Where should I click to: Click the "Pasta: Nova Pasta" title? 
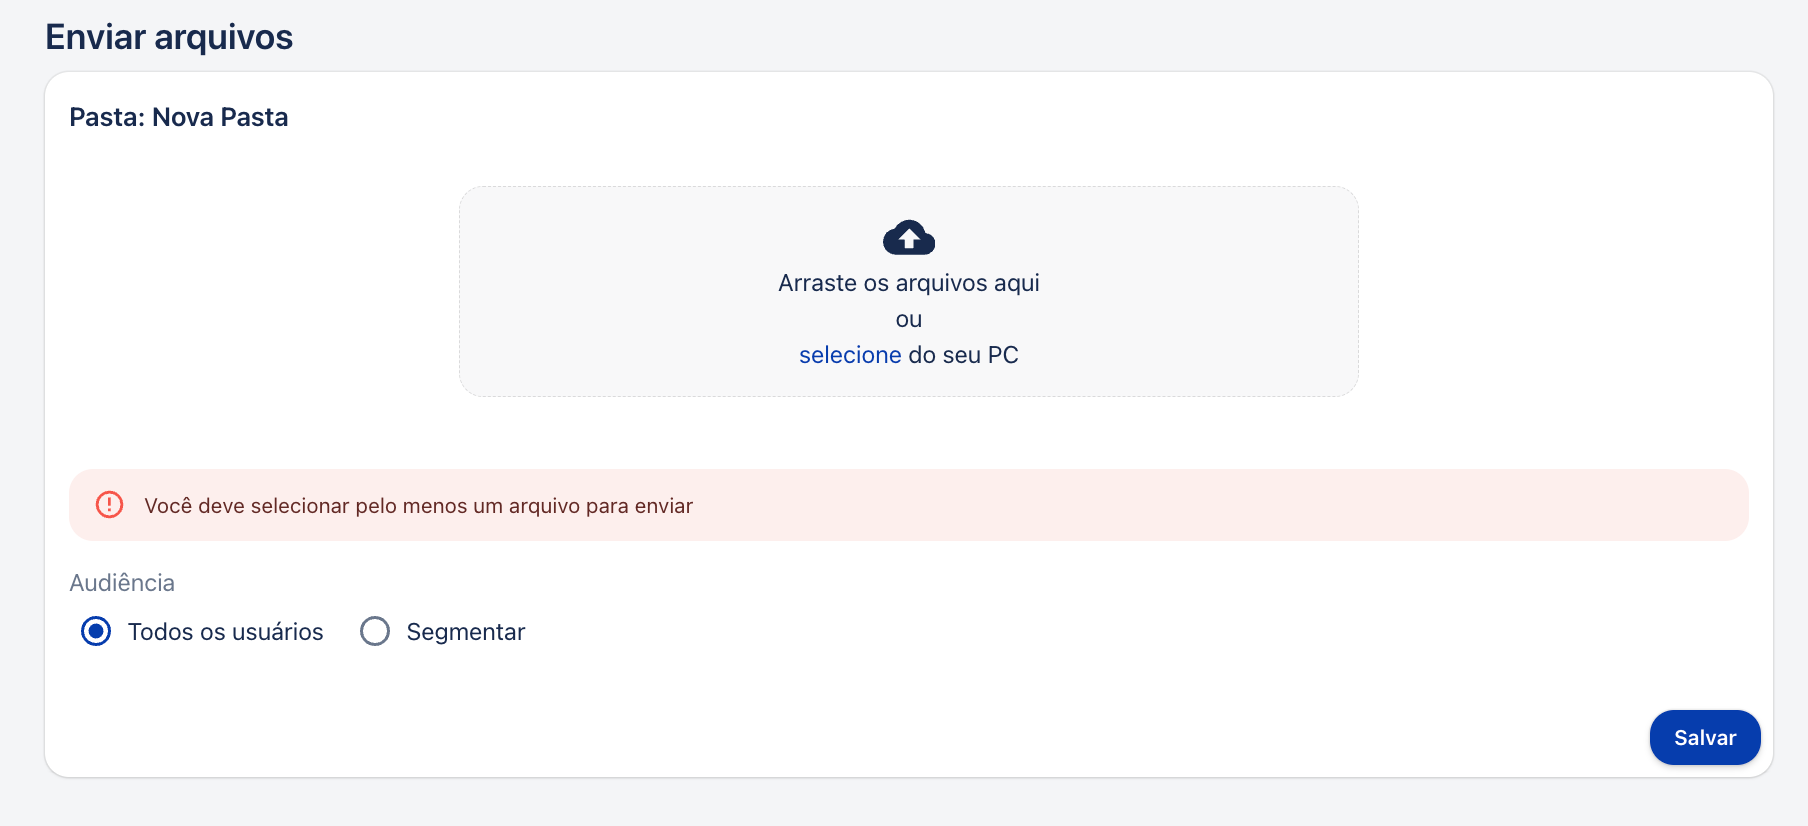(178, 117)
